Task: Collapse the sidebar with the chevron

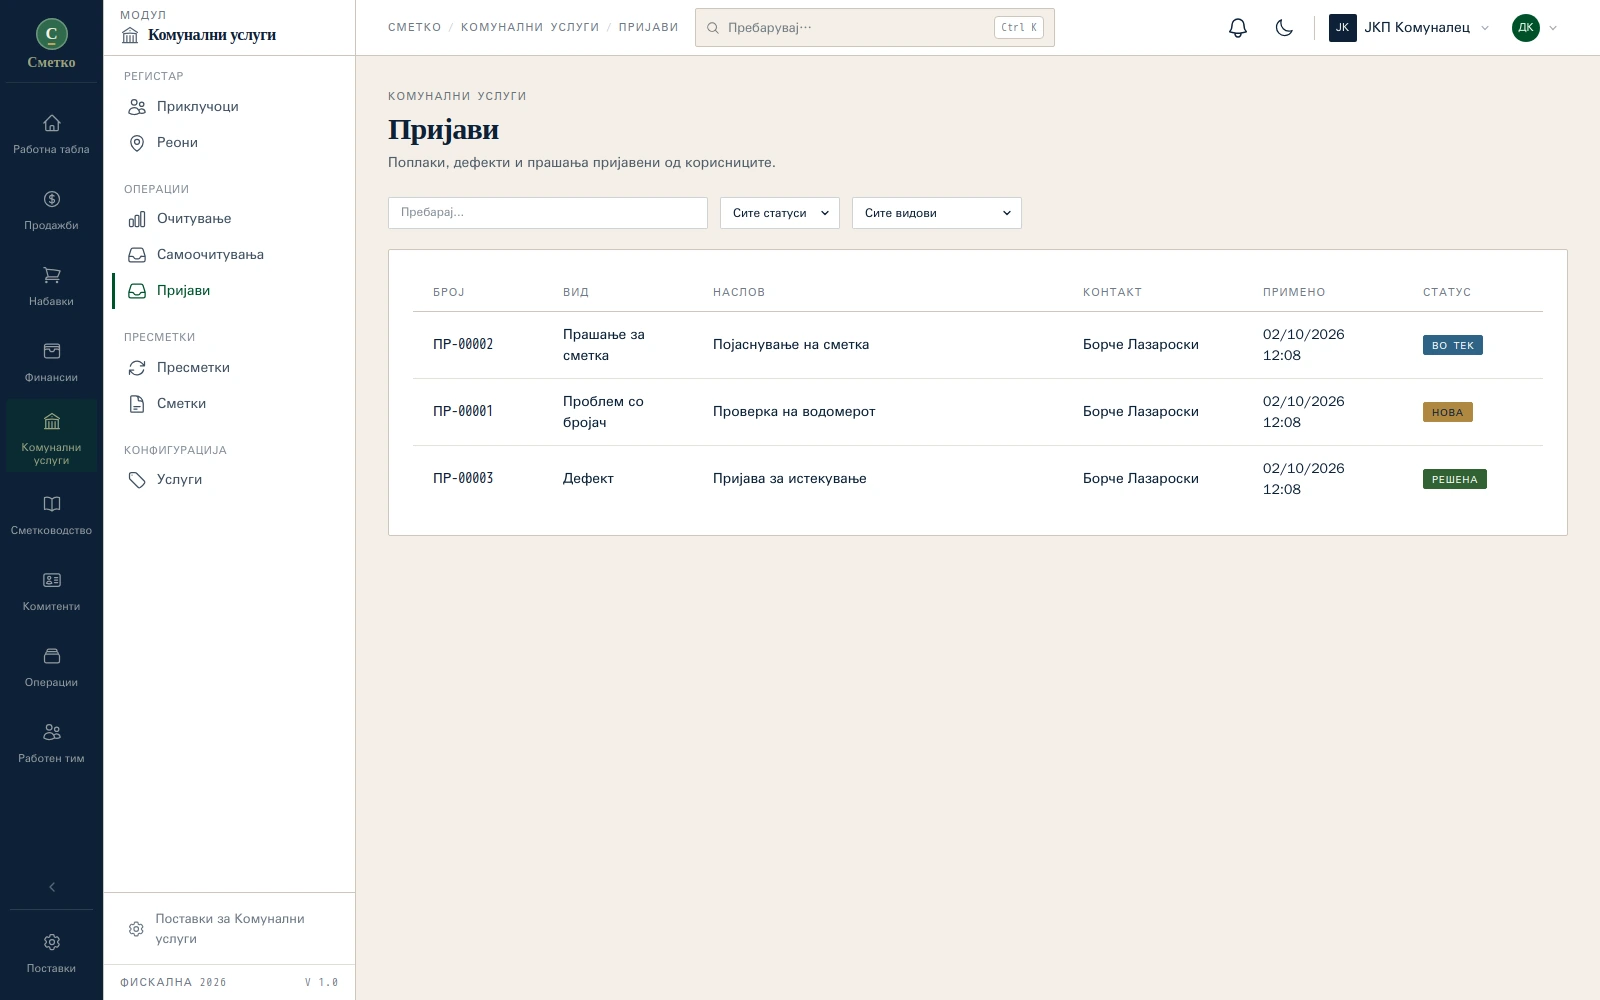Action: [x=52, y=887]
